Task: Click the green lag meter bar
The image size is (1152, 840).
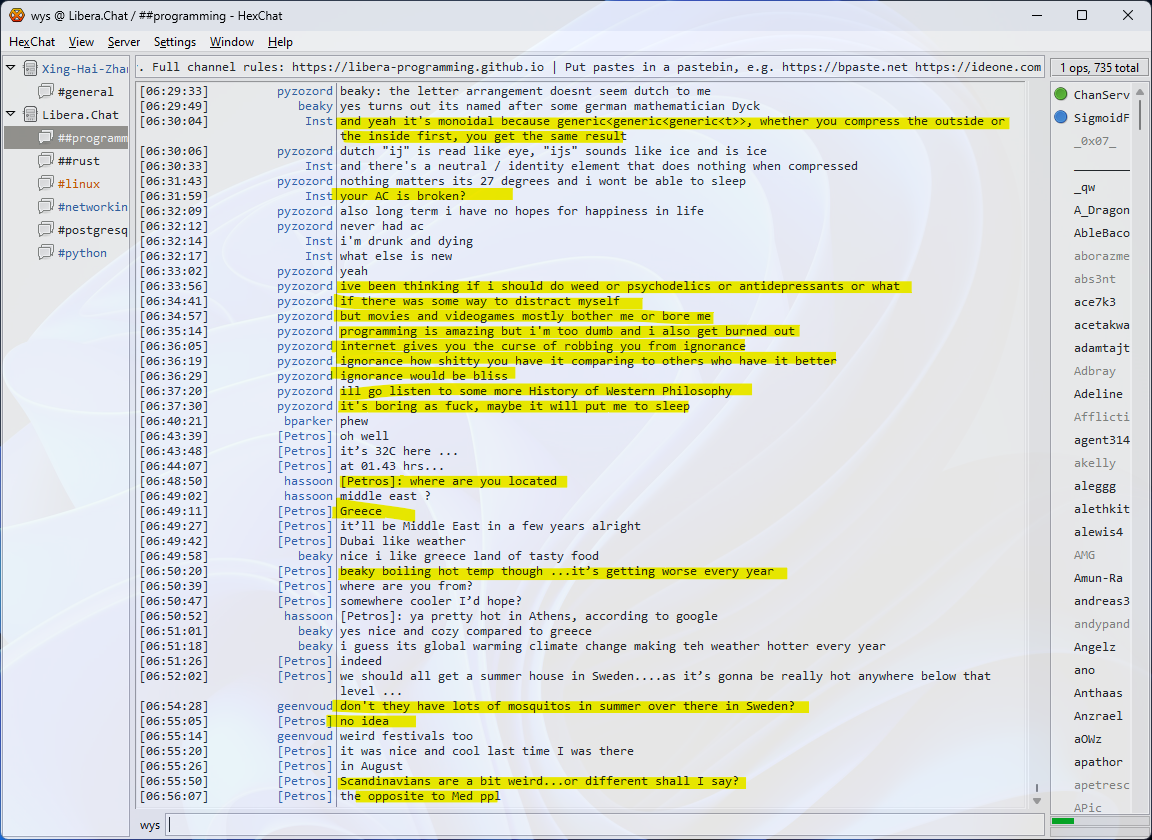Action: click(1063, 821)
